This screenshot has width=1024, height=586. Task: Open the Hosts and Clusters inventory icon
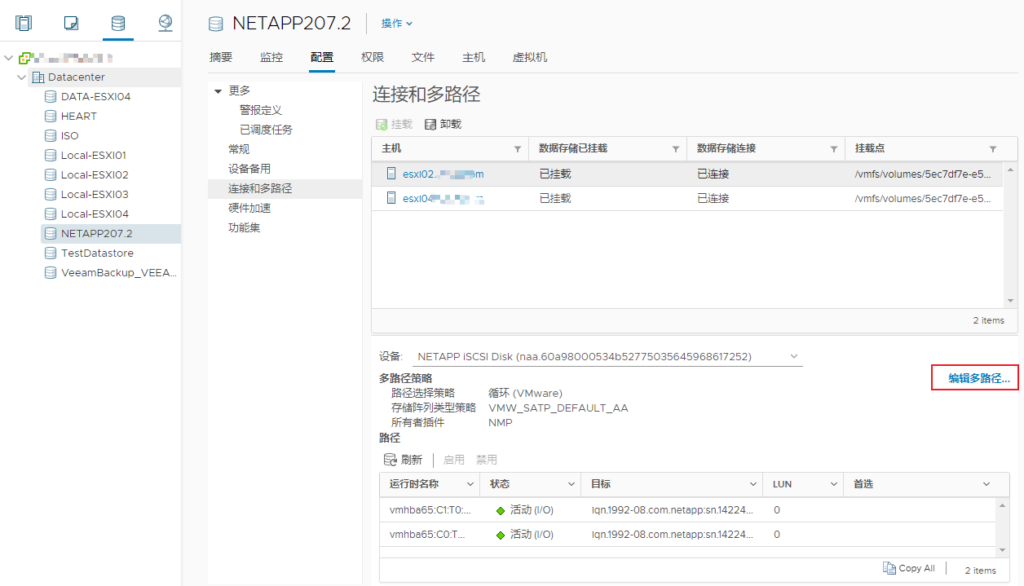tap(24, 22)
